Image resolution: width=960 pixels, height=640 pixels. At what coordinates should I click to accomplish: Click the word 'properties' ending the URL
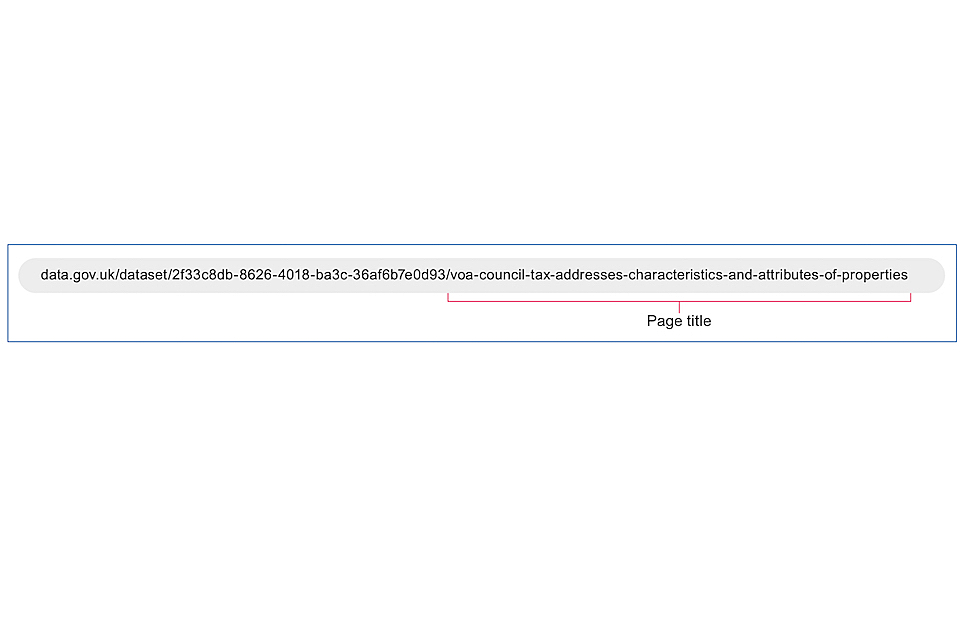874,275
